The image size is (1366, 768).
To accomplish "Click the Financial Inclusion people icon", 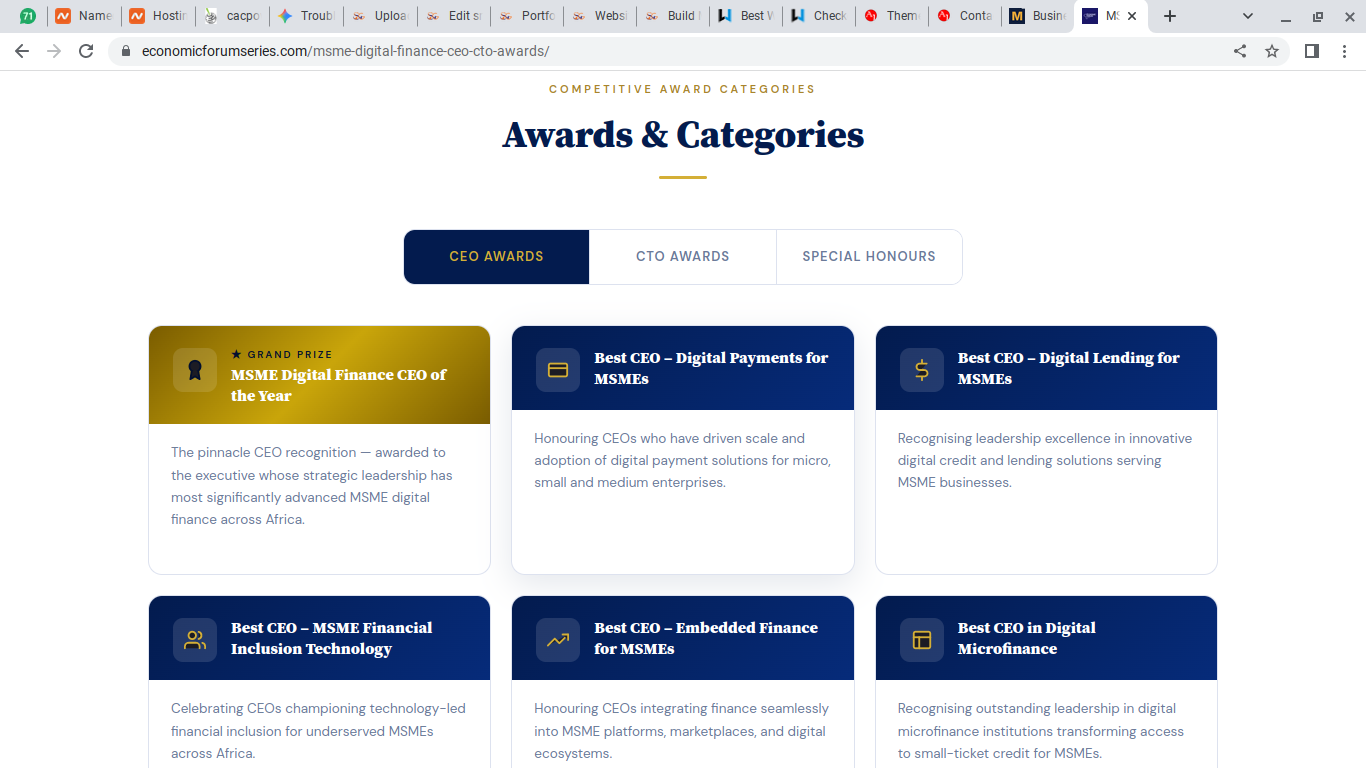I will tap(195, 640).
